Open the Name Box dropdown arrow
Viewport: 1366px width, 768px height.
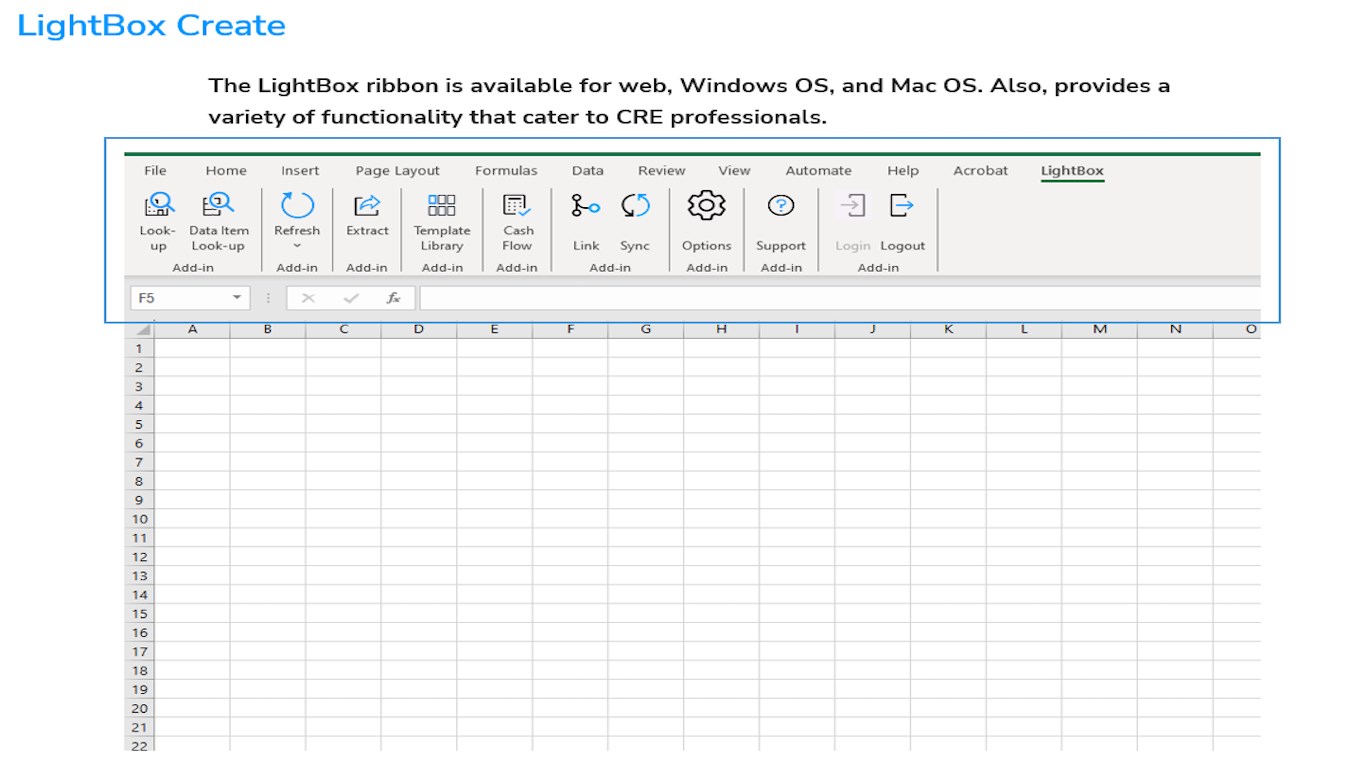(237, 298)
